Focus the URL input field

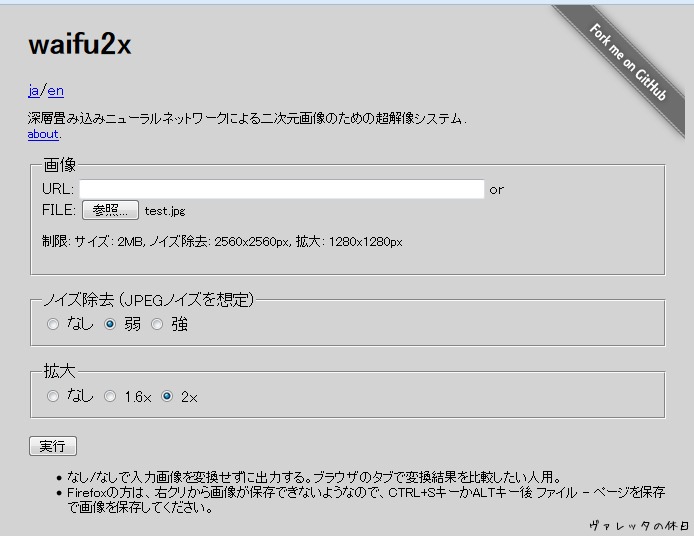tap(281, 189)
